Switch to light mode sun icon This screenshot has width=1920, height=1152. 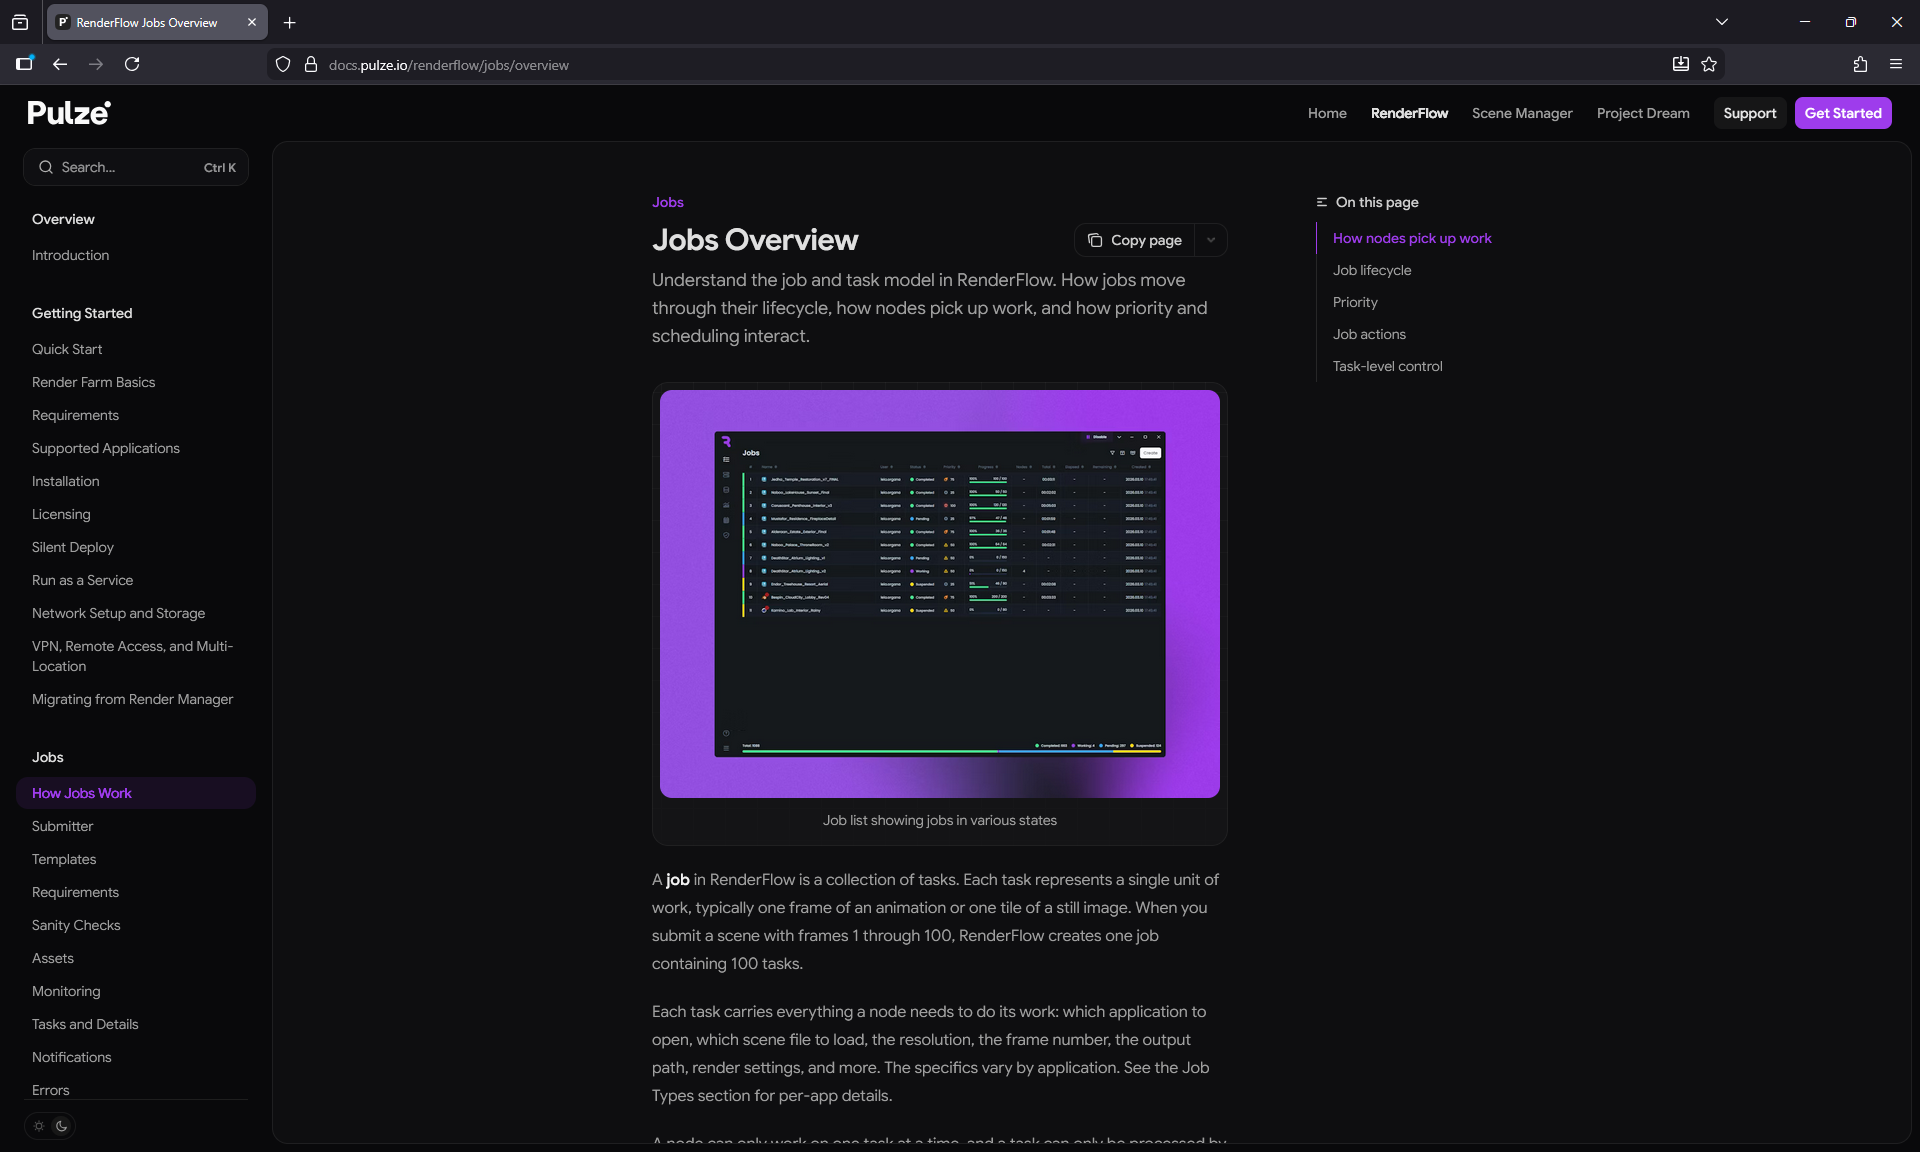pos(39,1126)
